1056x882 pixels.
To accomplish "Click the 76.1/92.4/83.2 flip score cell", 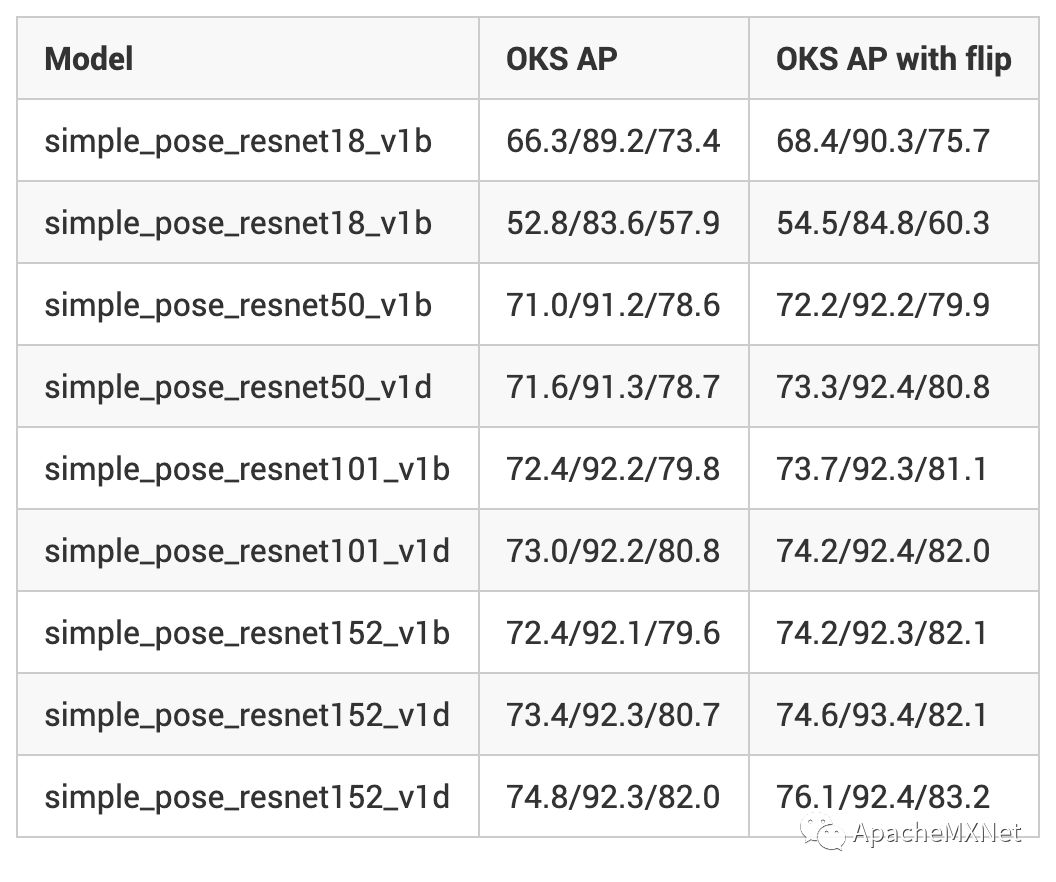I will click(x=883, y=797).
